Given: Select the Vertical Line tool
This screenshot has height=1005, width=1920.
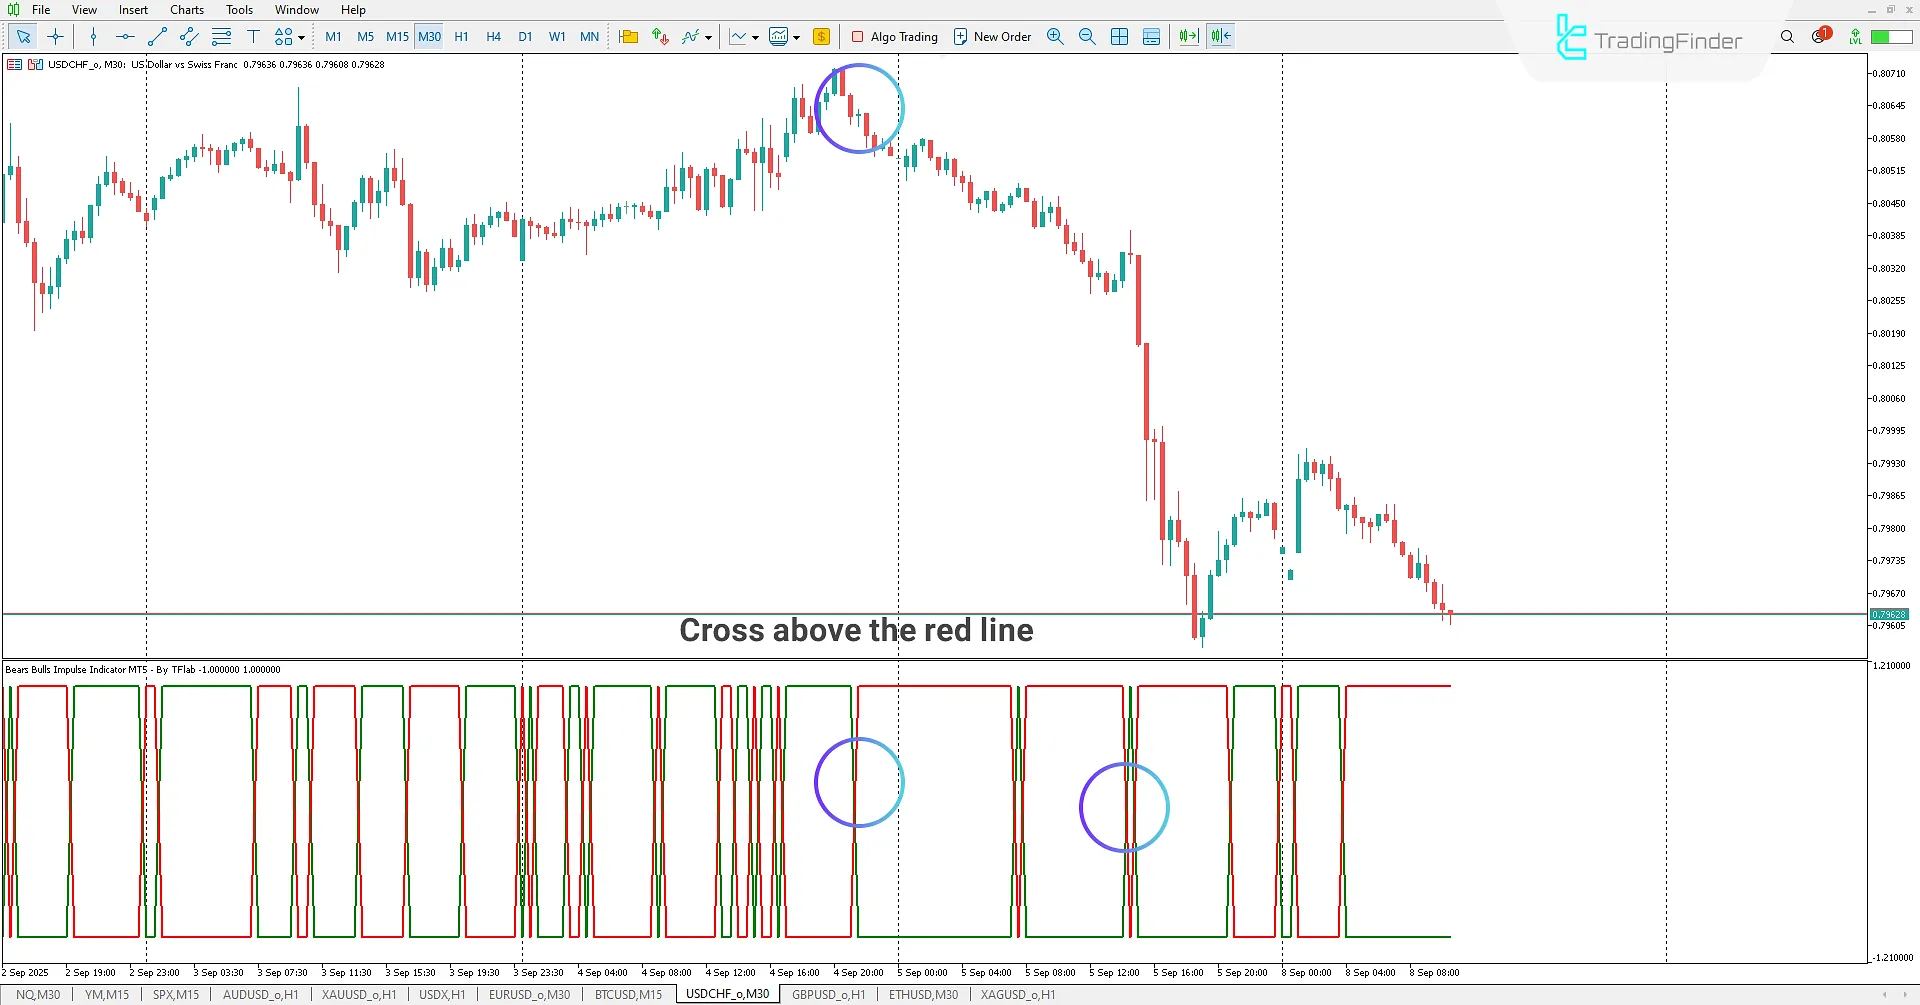Looking at the screenshot, I should pos(93,36).
